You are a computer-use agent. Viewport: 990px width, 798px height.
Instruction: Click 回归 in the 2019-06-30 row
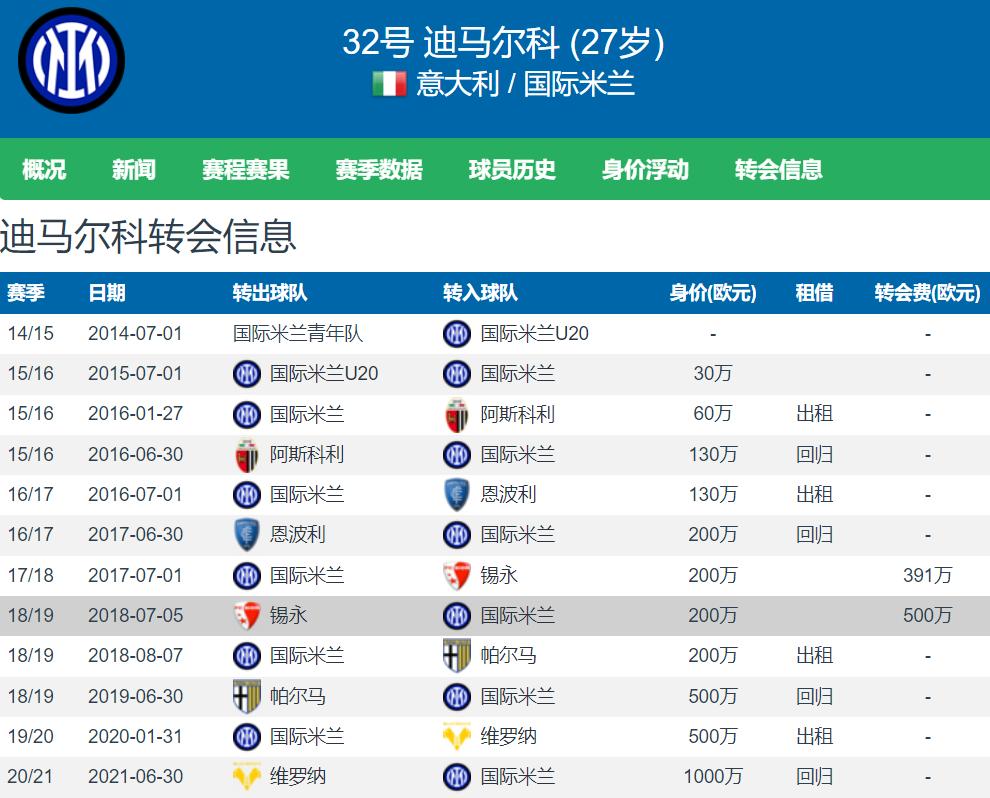[814, 696]
